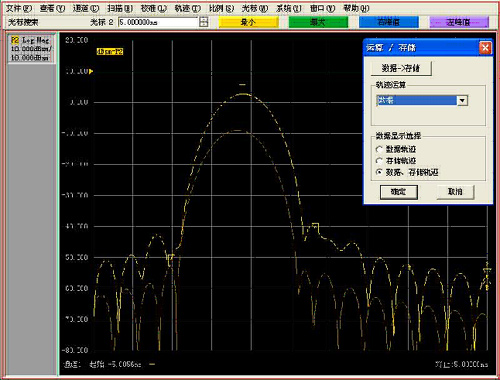Select the P2 Log Mag trace status box

pos(31,49)
